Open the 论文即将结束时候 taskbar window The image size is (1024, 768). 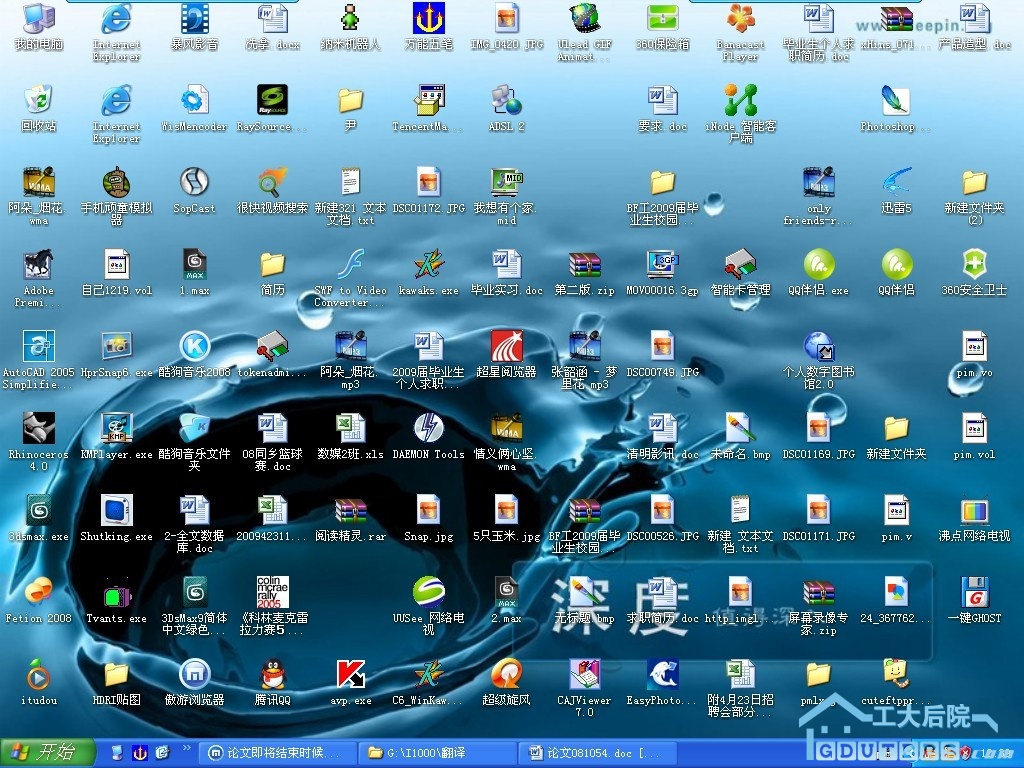click(276, 752)
